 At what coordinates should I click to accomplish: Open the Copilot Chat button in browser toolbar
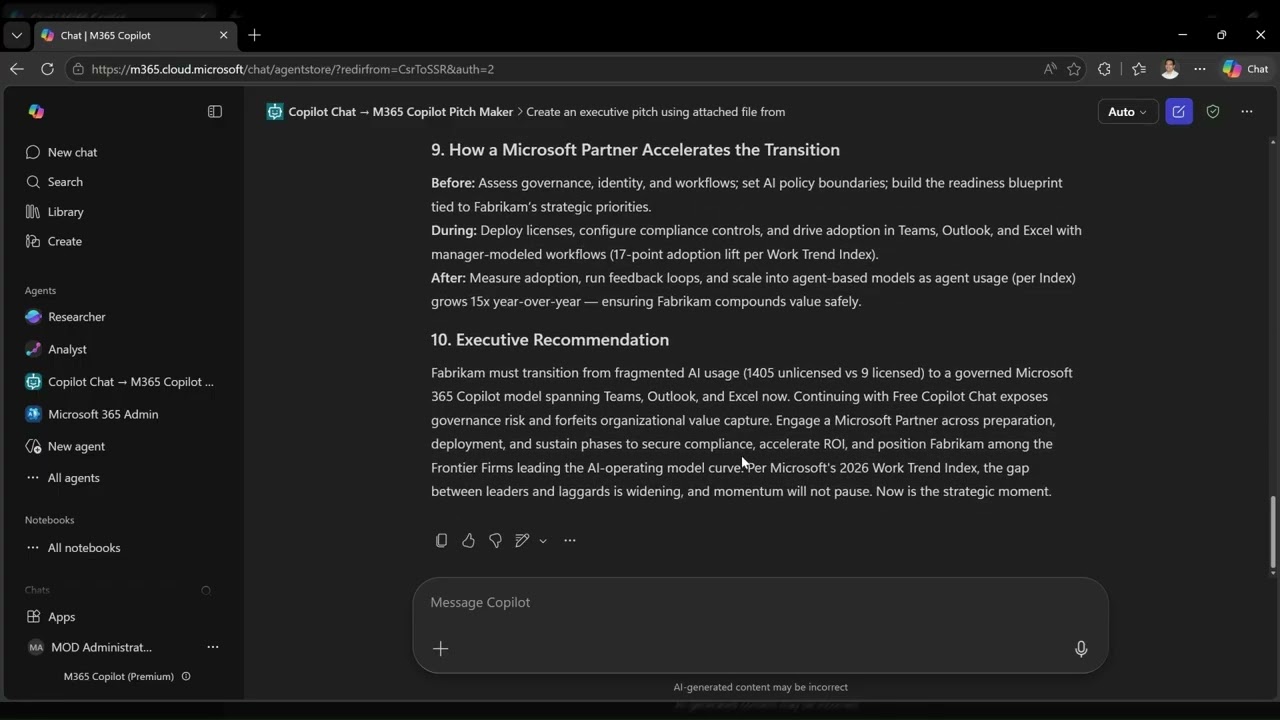click(x=1246, y=69)
